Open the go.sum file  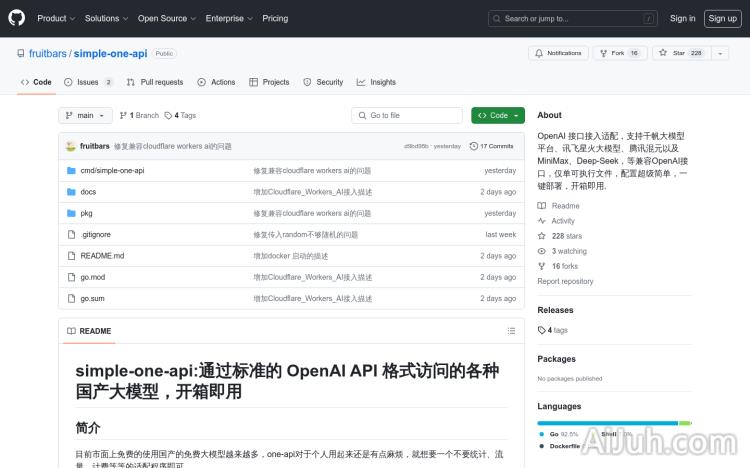(92, 298)
